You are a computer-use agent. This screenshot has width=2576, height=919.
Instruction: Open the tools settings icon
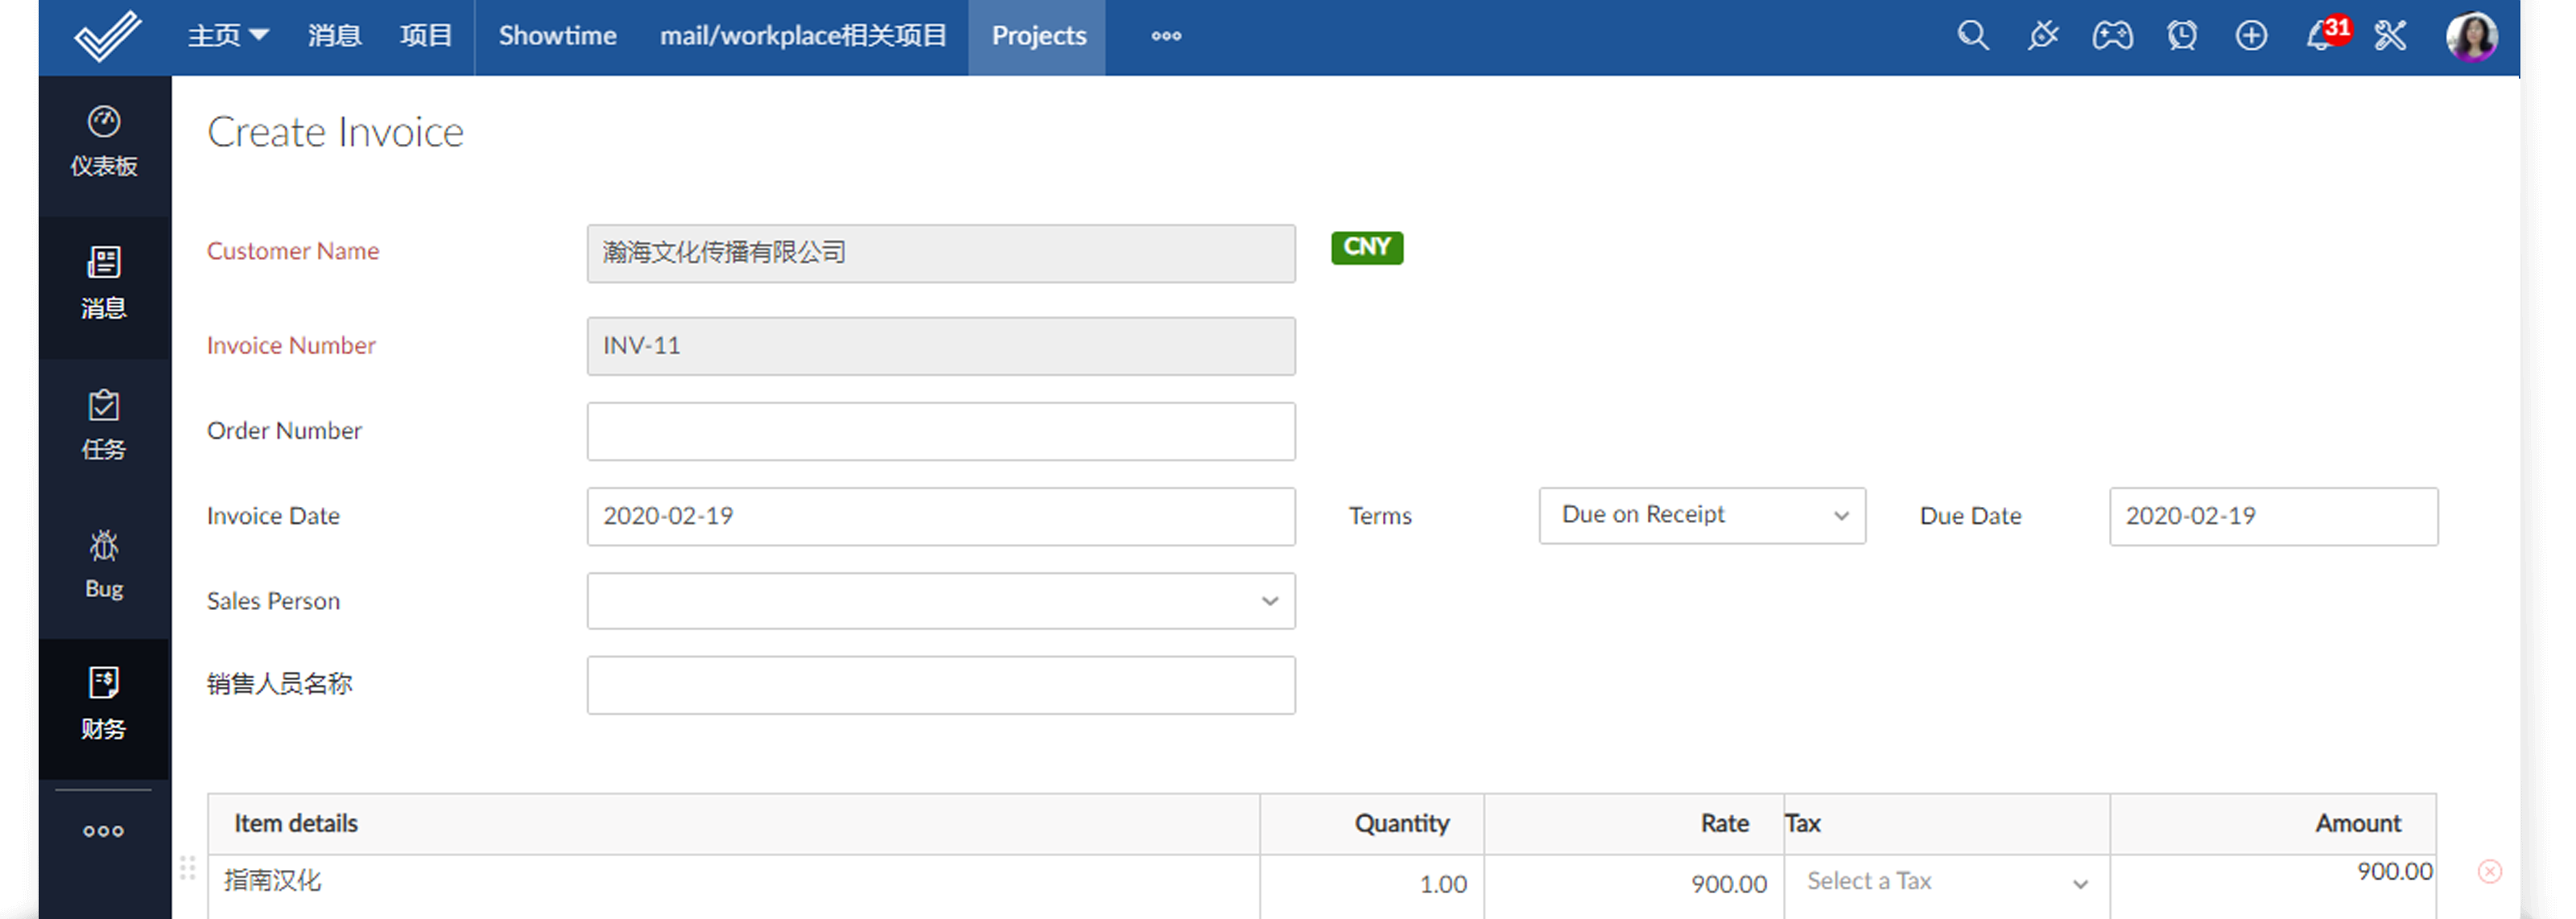(x=2390, y=36)
